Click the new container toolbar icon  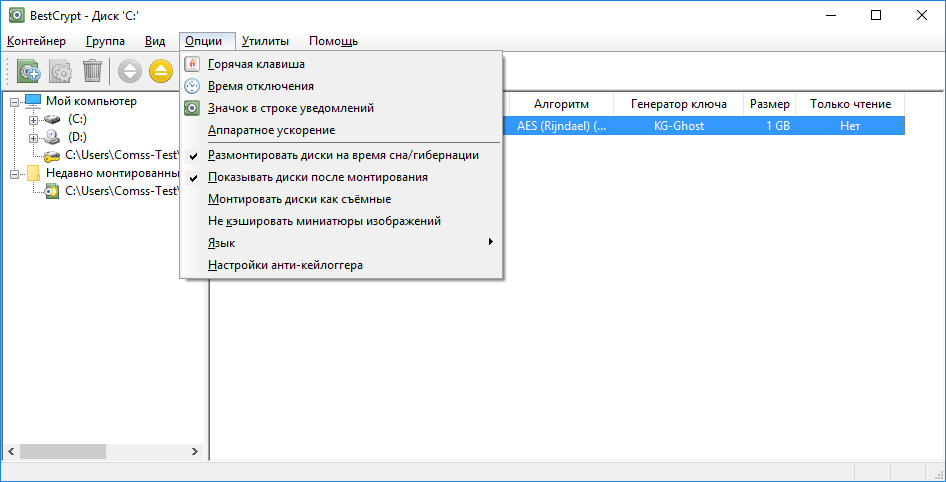click(x=28, y=72)
